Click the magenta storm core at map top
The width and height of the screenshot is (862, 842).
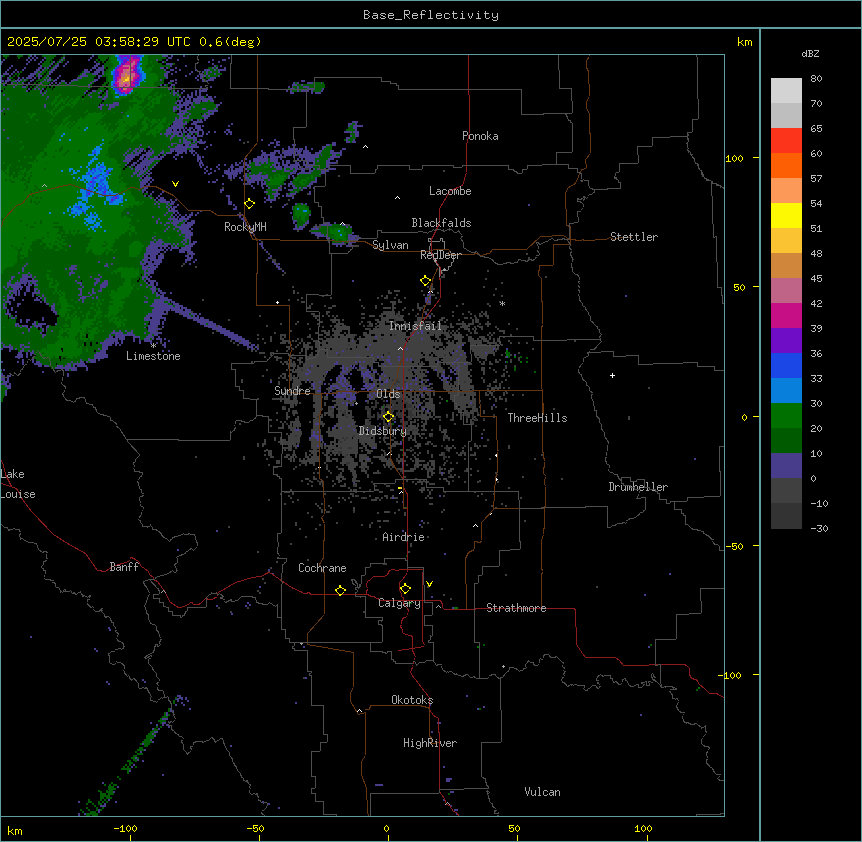pos(126,77)
